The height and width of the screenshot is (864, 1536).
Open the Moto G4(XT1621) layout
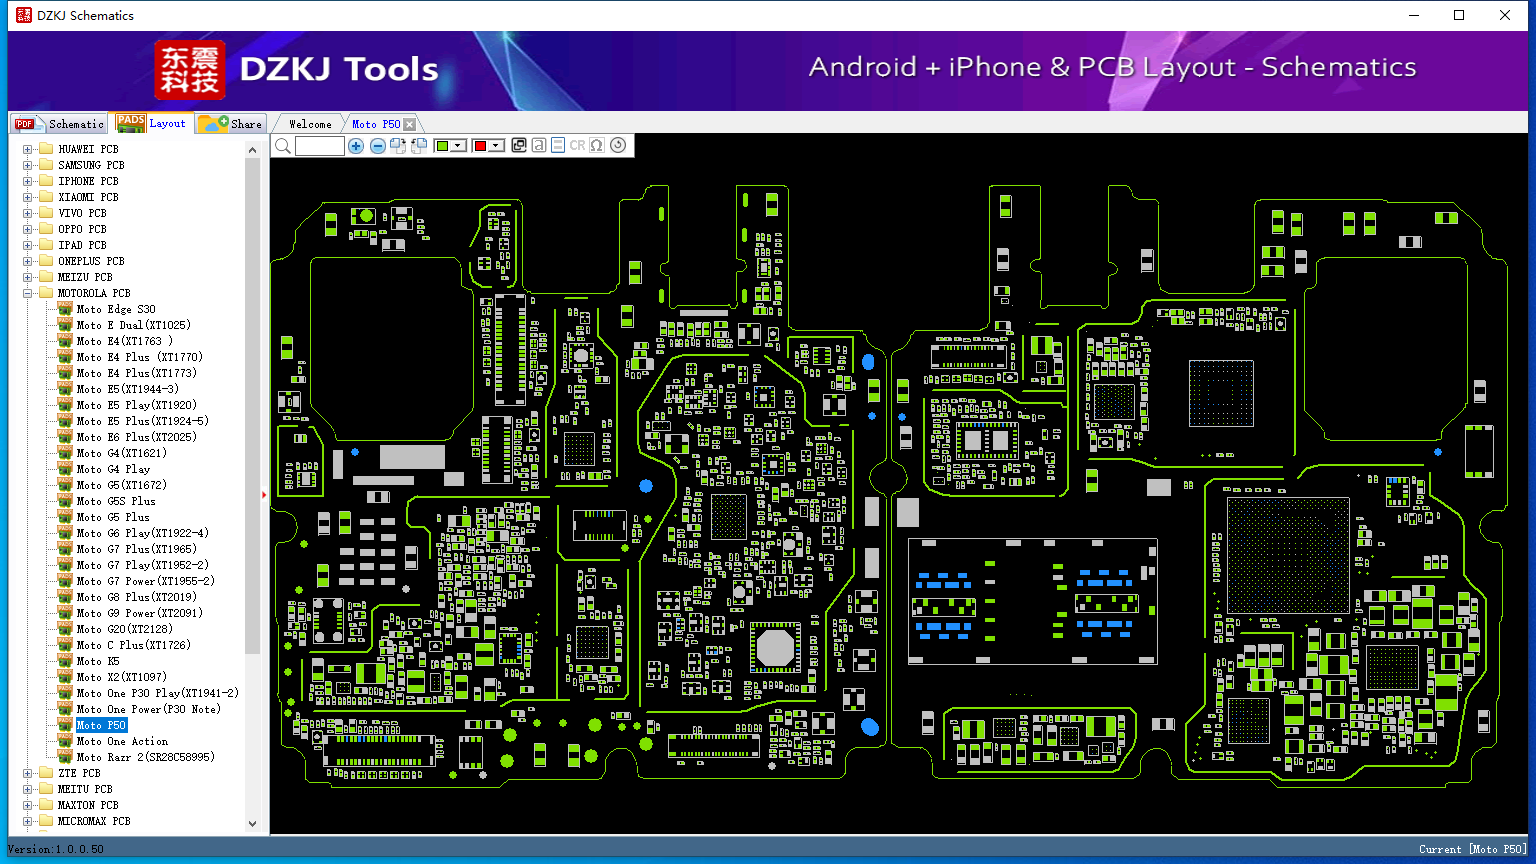[121, 453]
